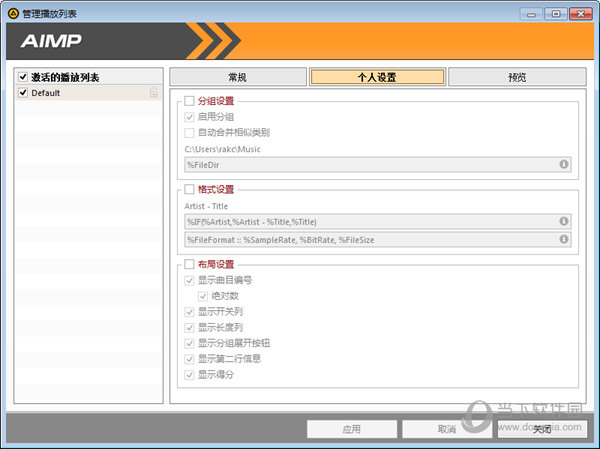Image resolution: width=600 pixels, height=449 pixels.
Task: Click the AIMP logo in the banner
Action: point(51,41)
